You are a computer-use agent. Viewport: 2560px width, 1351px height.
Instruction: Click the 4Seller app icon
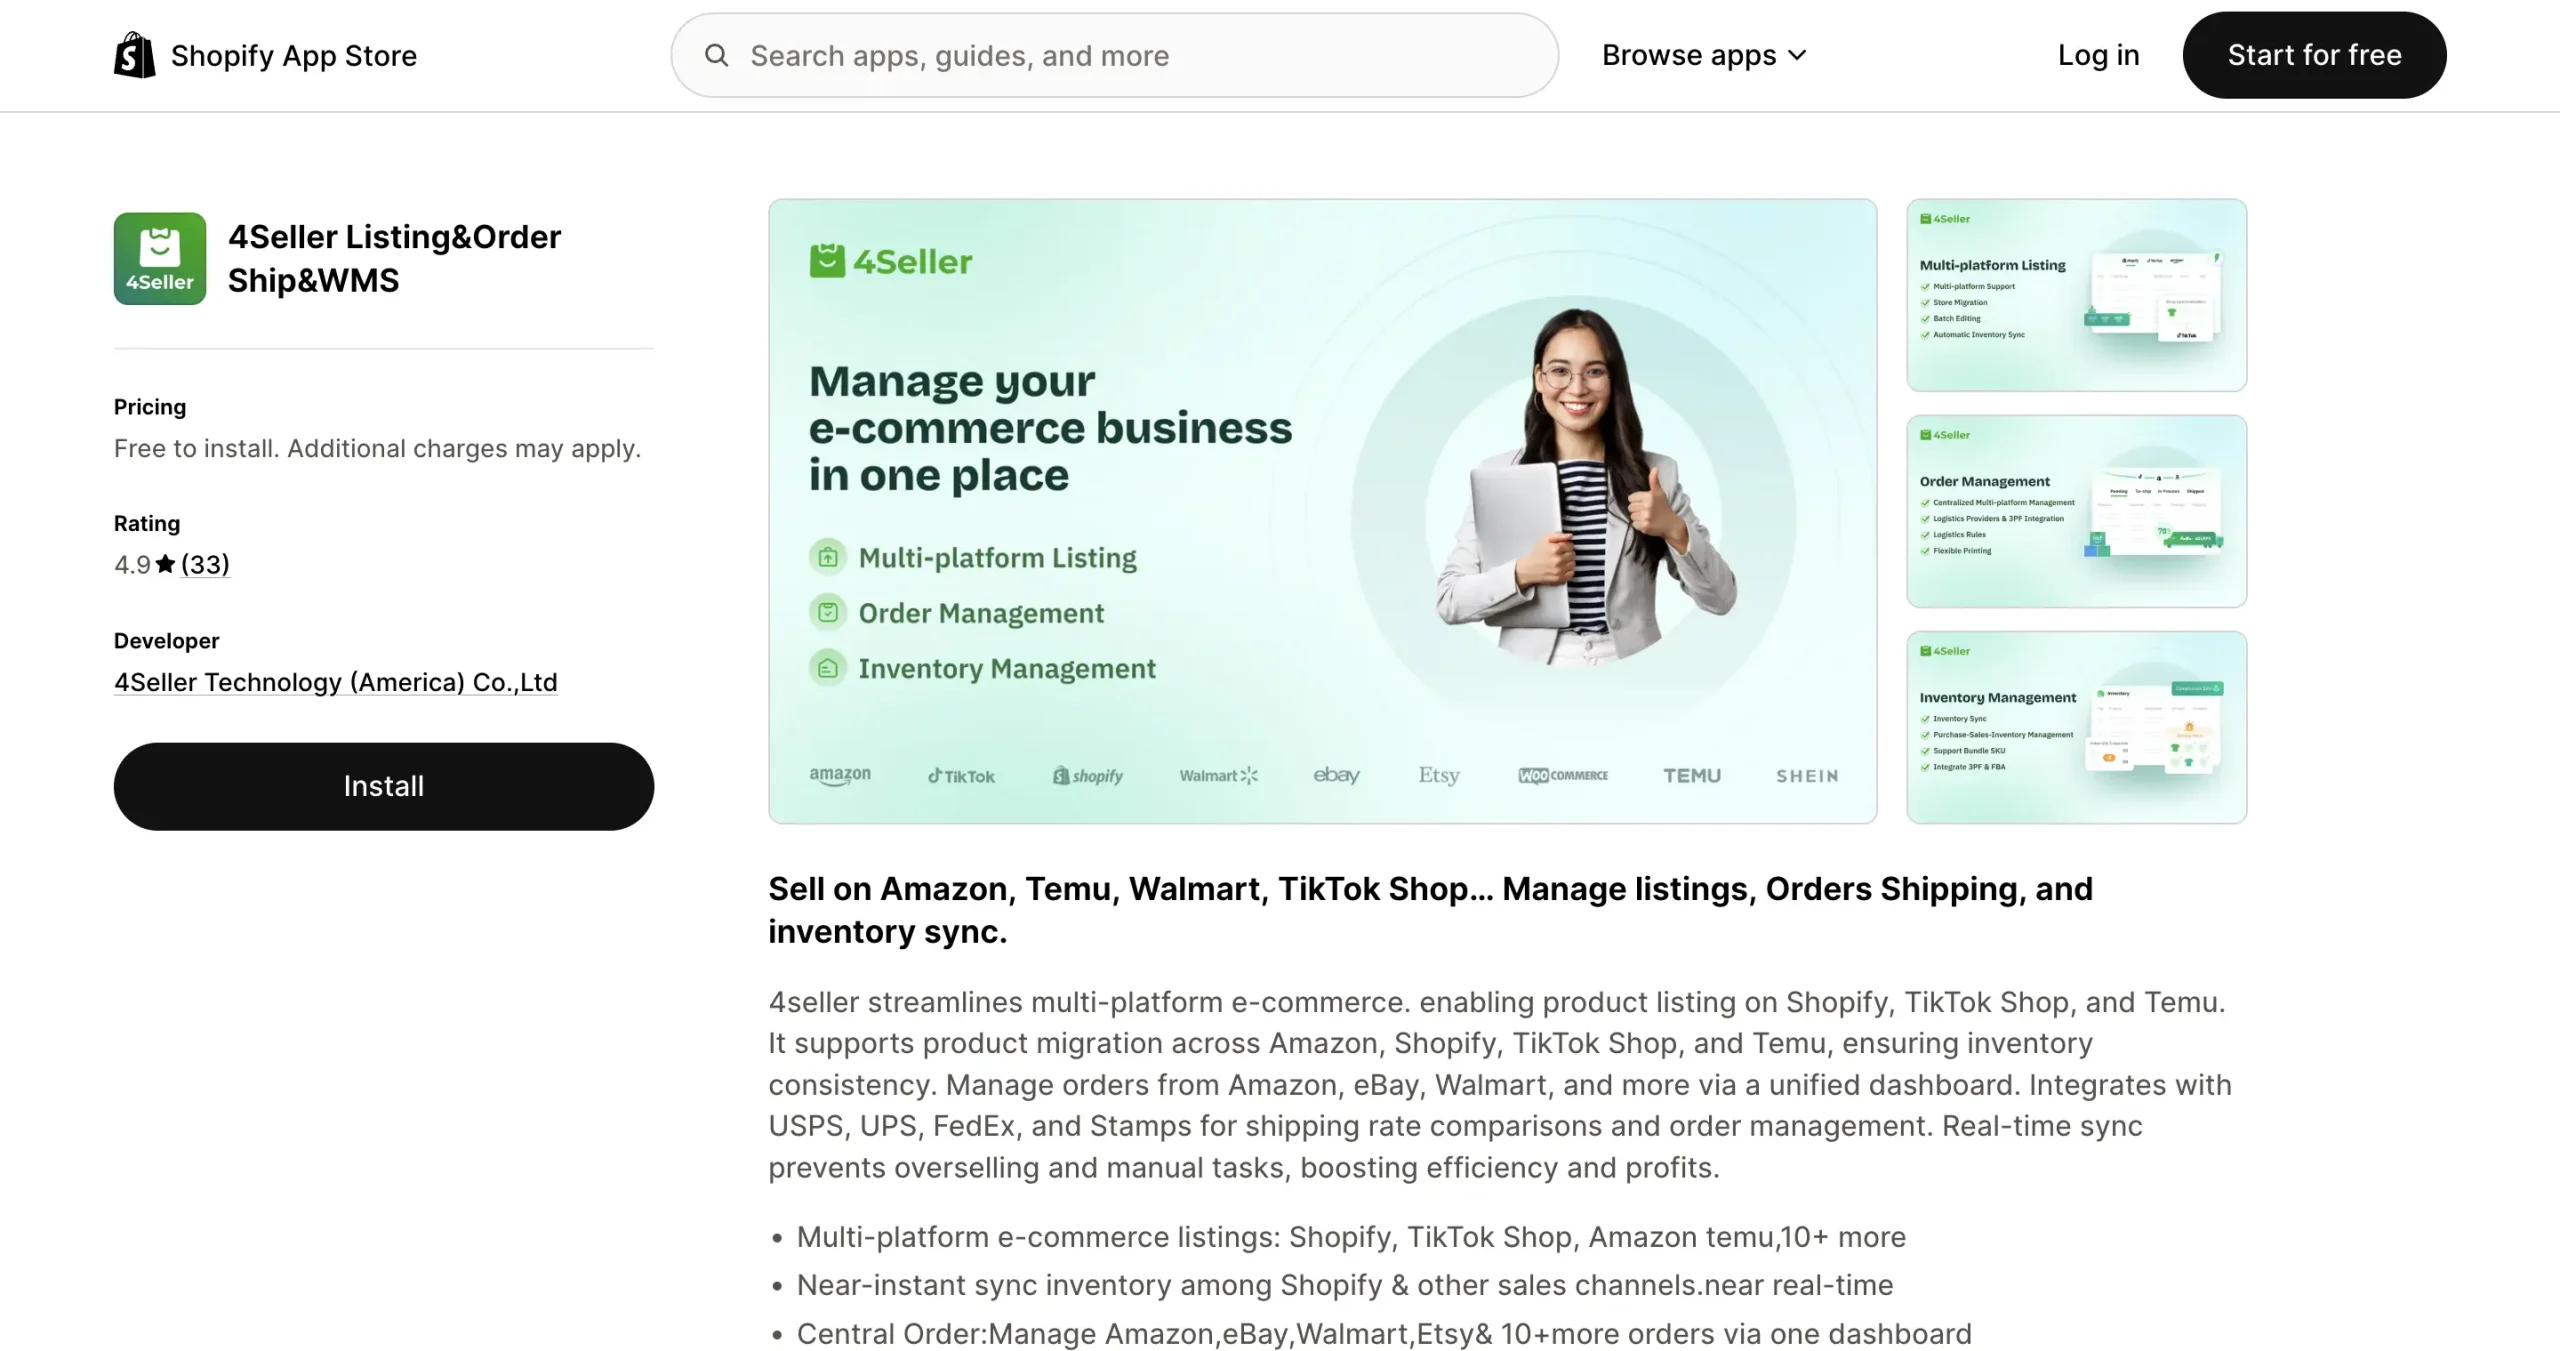pyautogui.click(x=160, y=258)
